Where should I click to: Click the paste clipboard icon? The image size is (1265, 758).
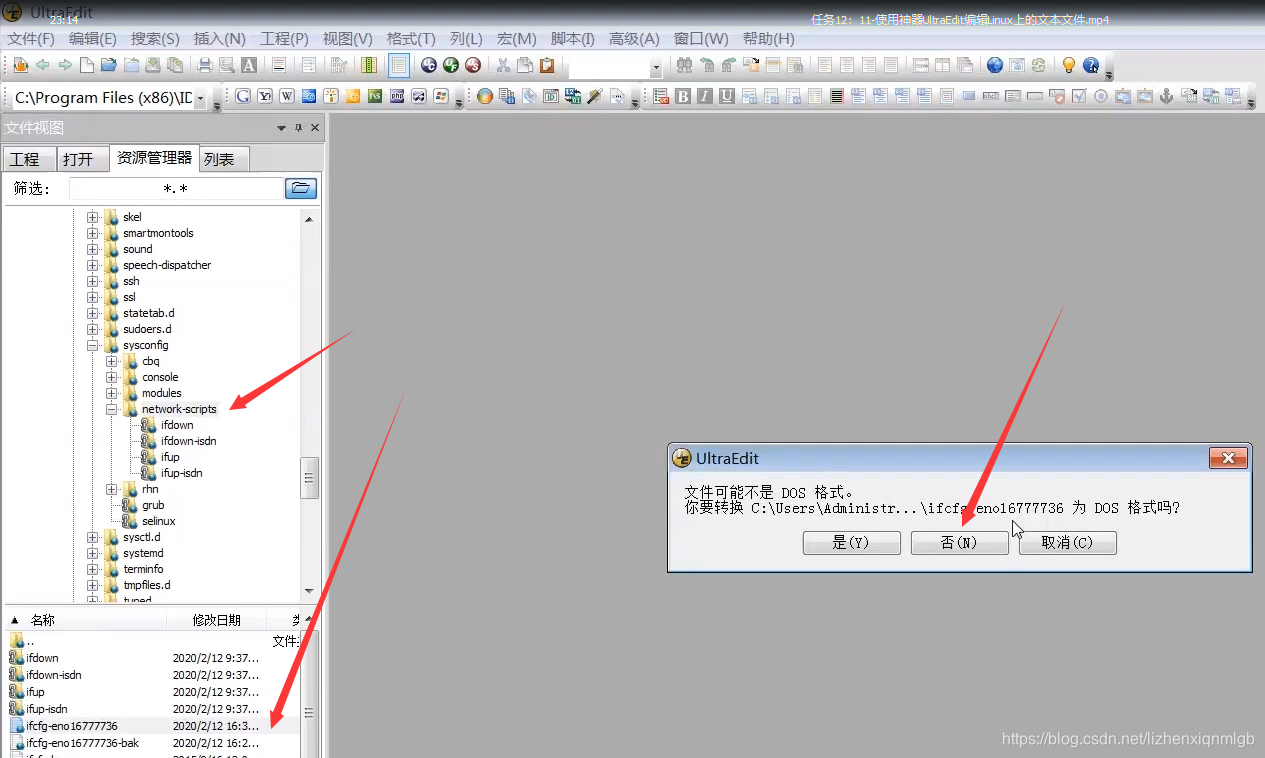pos(547,65)
